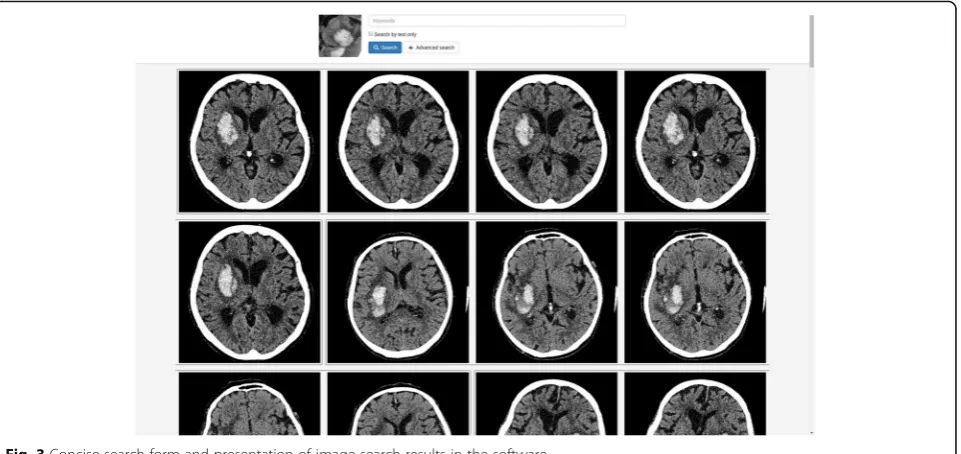Open the second CT result in second row
The image size is (961, 454).
[x=398, y=292]
